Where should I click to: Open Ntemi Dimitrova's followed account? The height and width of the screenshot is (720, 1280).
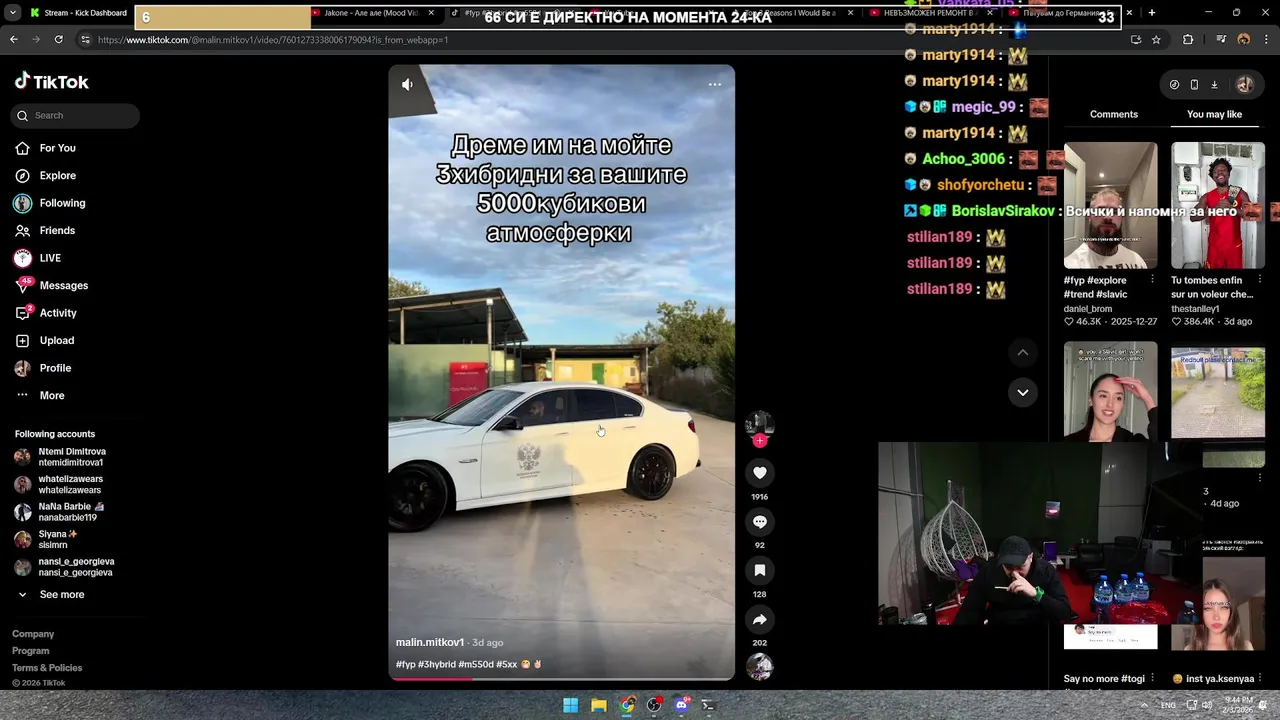click(x=70, y=457)
